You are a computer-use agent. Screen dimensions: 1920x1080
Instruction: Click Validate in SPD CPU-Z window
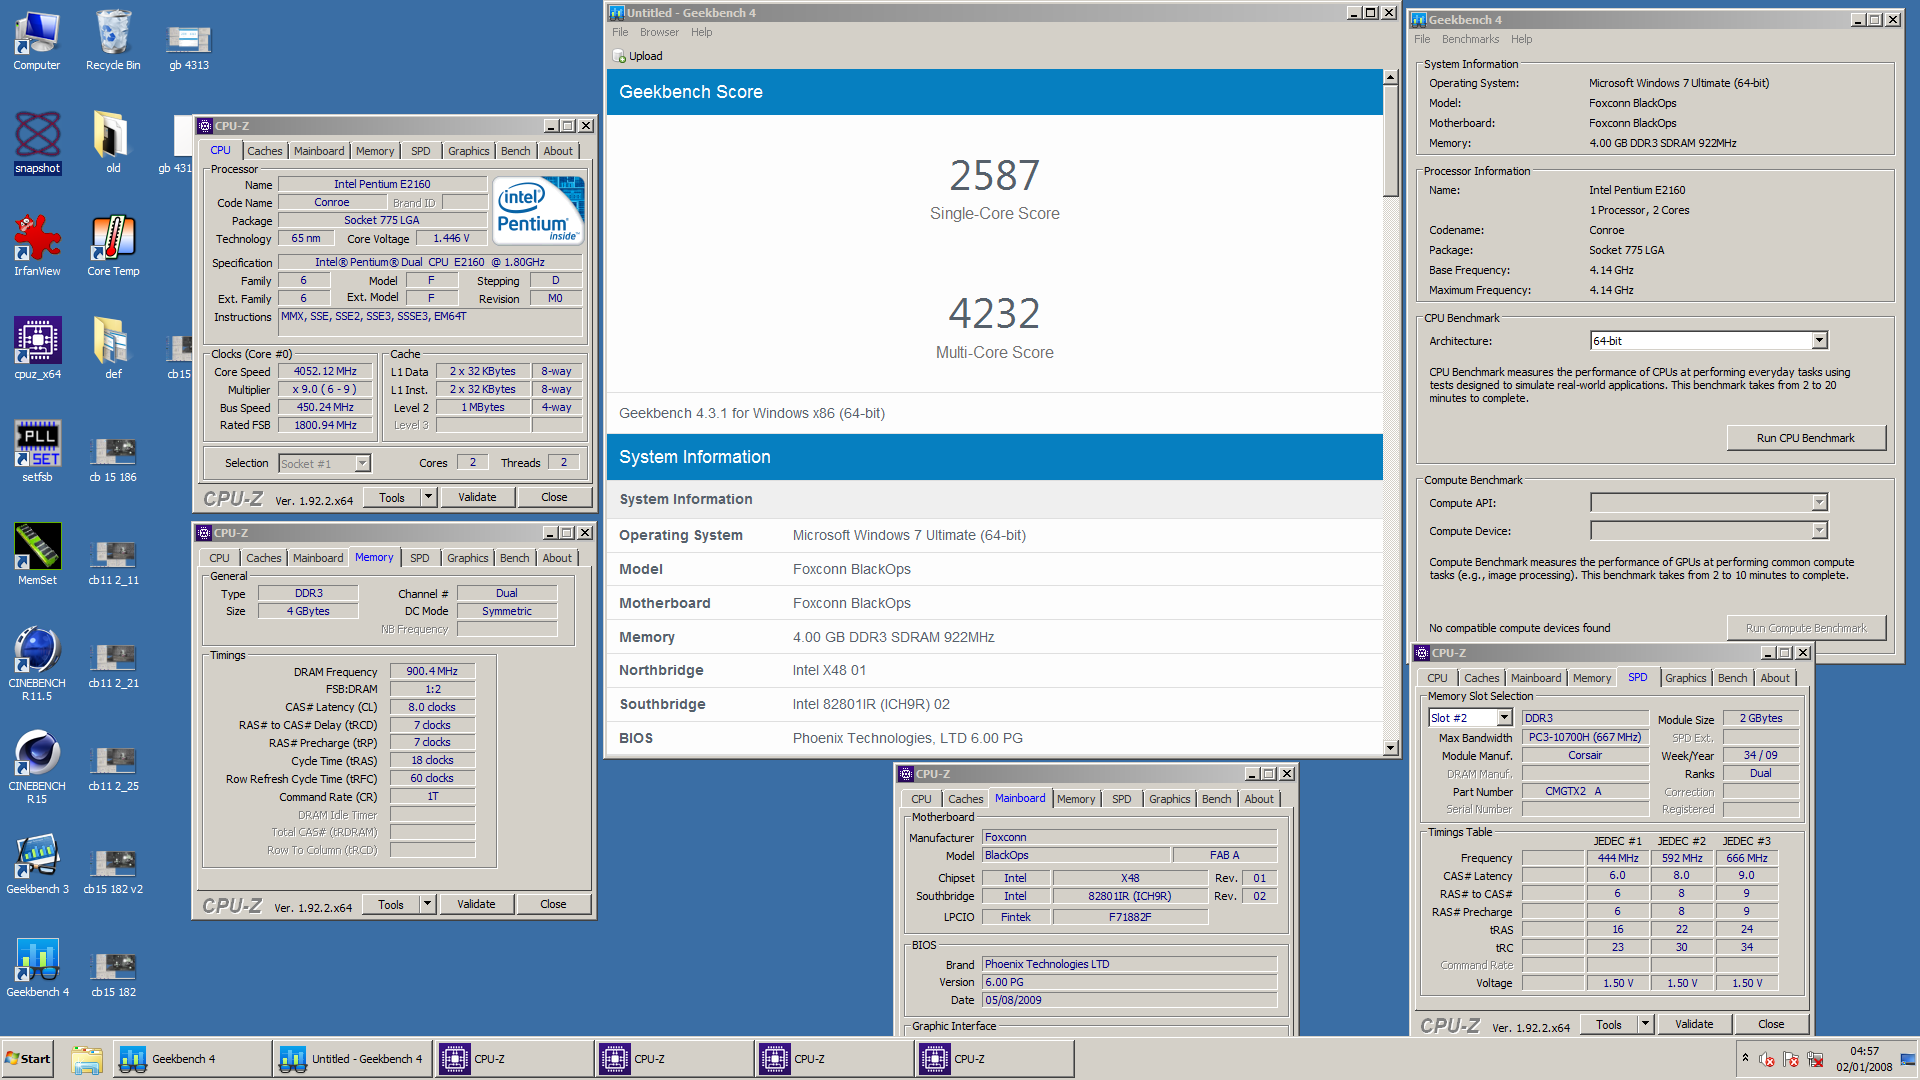click(x=1694, y=1024)
